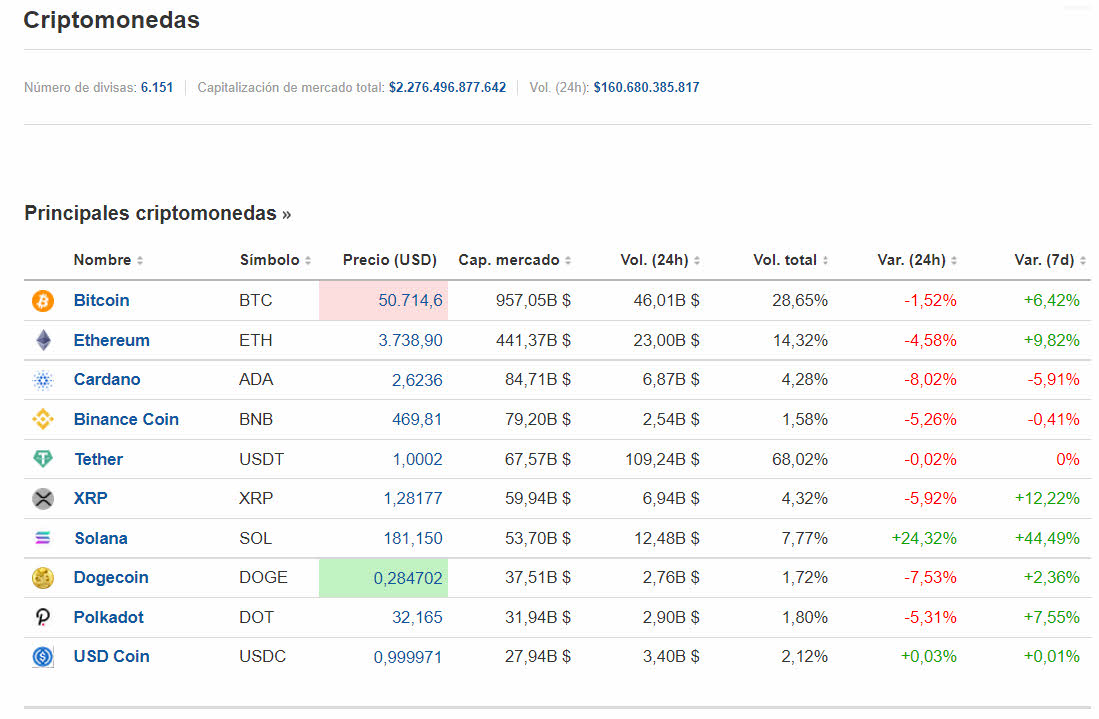Click the Binance Coin logo icon

pos(43,420)
